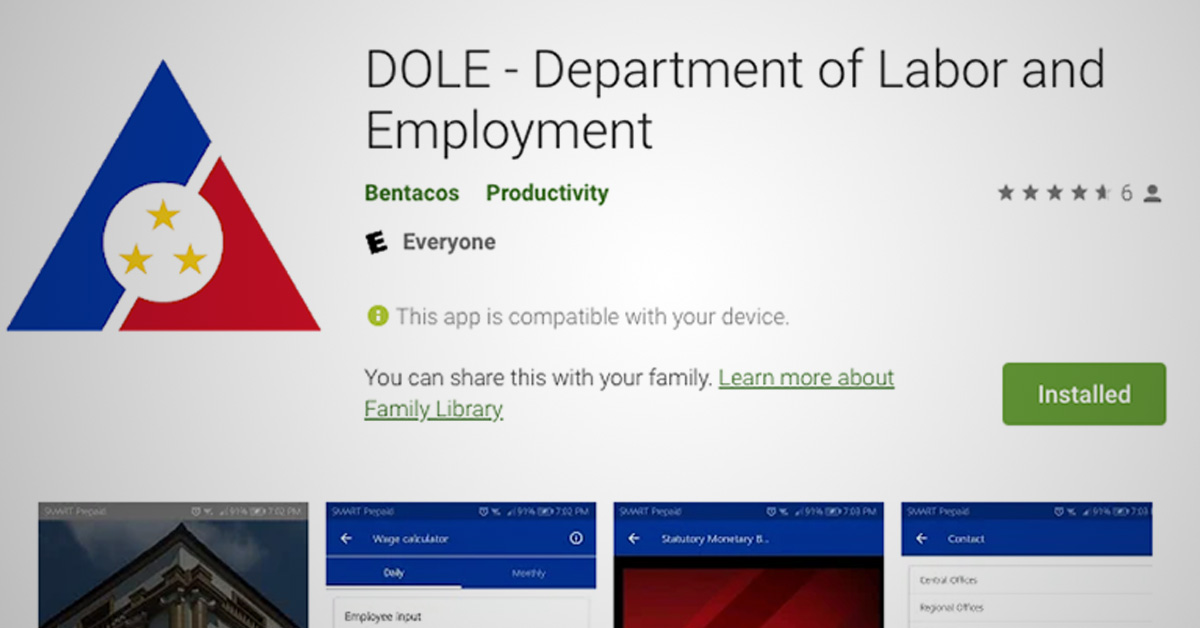Click the green compatibility info icon
The height and width of the screenshot is (628, 1200).
(x=376, y=316)
